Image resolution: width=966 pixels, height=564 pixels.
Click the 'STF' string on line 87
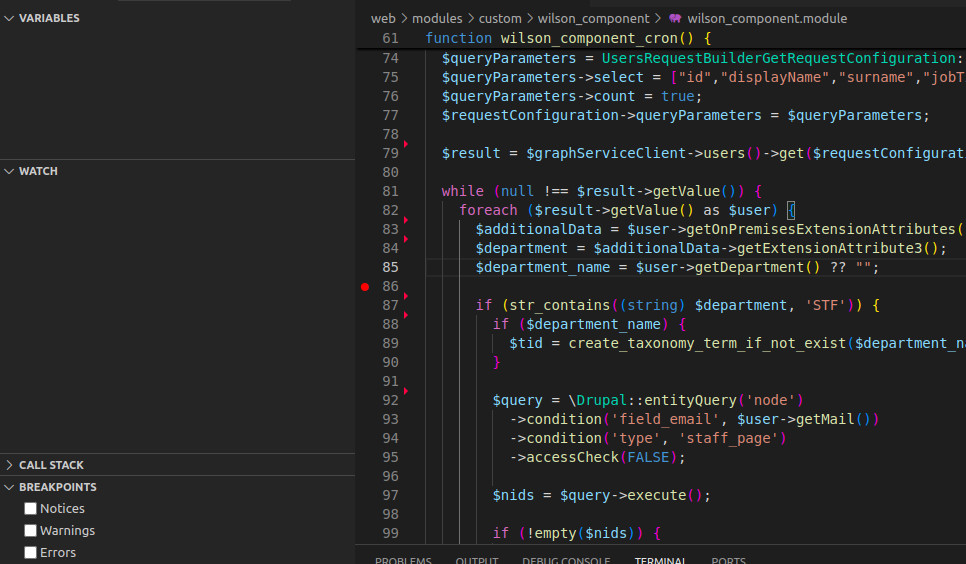point(825,305)
